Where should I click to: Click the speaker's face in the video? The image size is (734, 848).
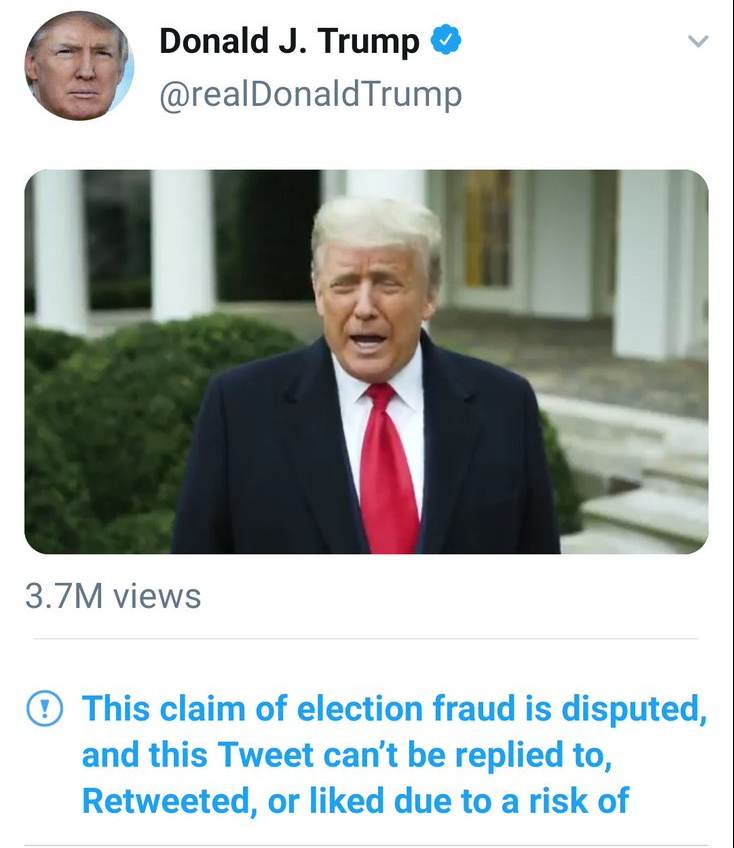pos(375,300)
